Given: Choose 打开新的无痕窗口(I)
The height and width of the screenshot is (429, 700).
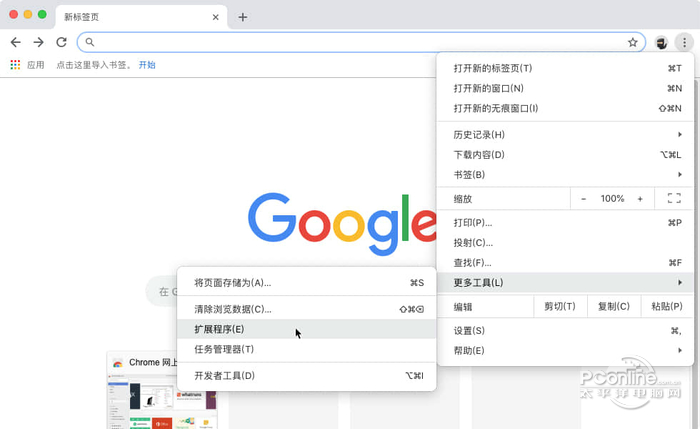Looking at the screenshot, I should [565, 108].
